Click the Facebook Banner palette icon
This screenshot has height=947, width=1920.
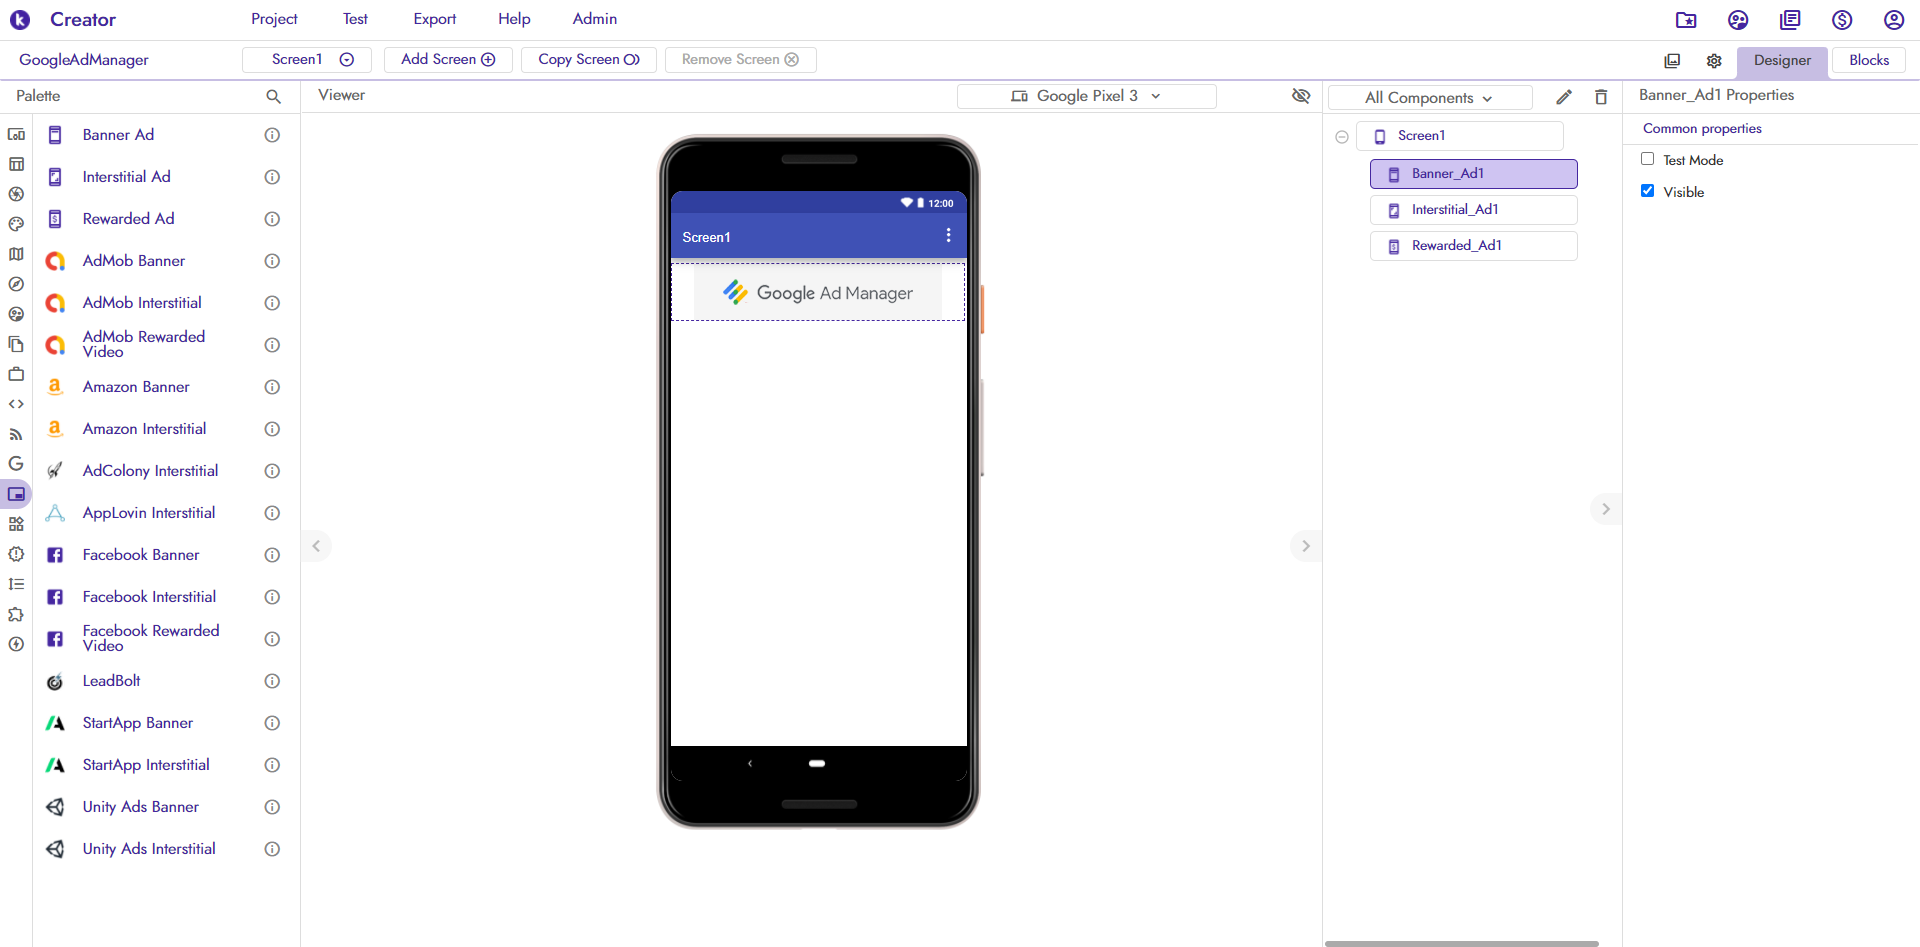pos(56,555)
